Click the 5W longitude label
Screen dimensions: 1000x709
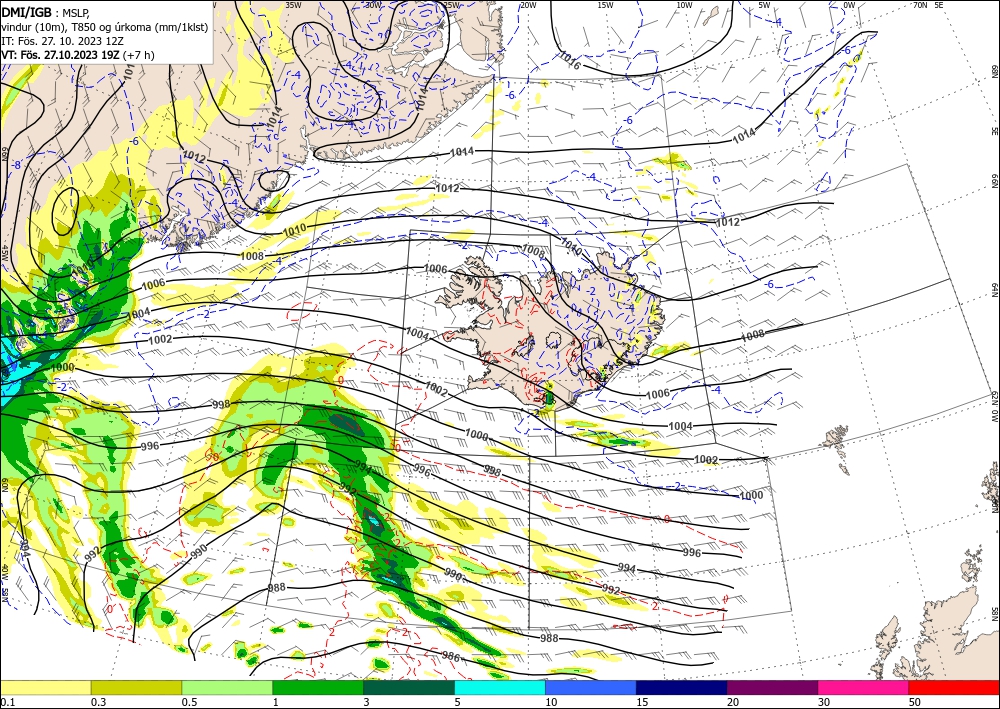point(764,5)
